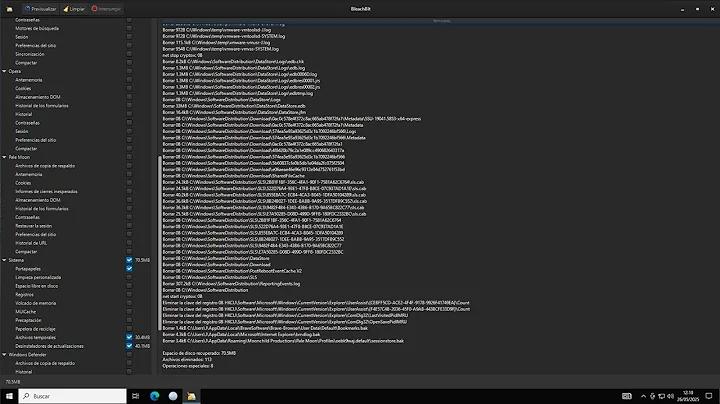720x404 pixels.
Task: Uncheck the Archivos temporales checkbox
Action: pos(129,337)
